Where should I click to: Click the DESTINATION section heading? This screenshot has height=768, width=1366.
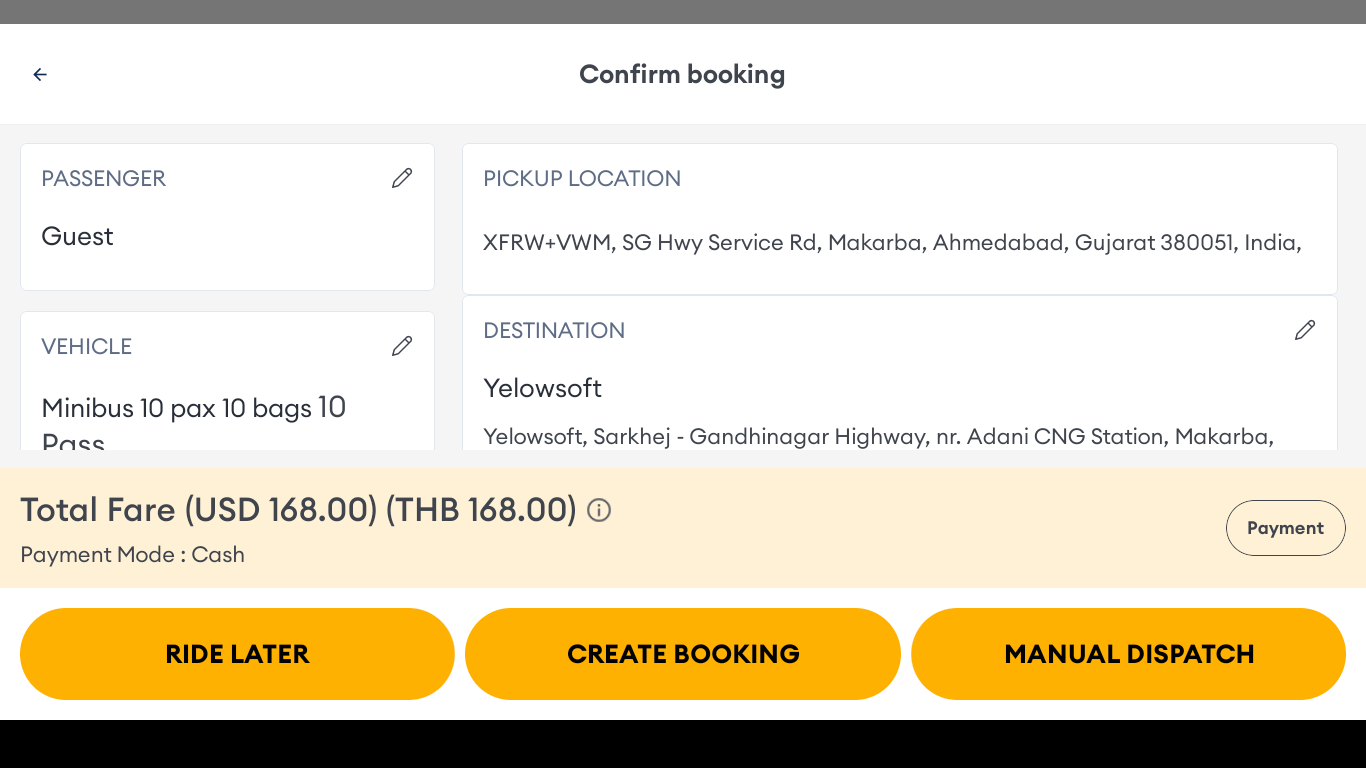[554, 331]
